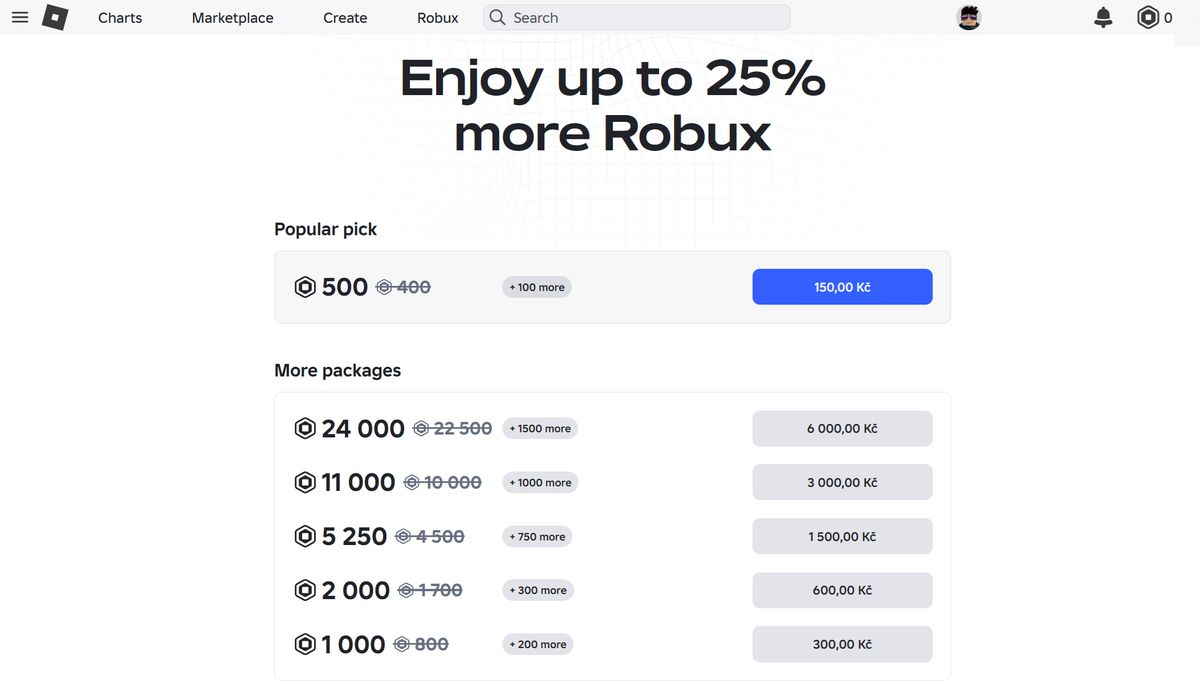This screenshot has height=684, width=1200.
Task: Click the "+ 100 more" bonus badge
Action: click(537, 288)
